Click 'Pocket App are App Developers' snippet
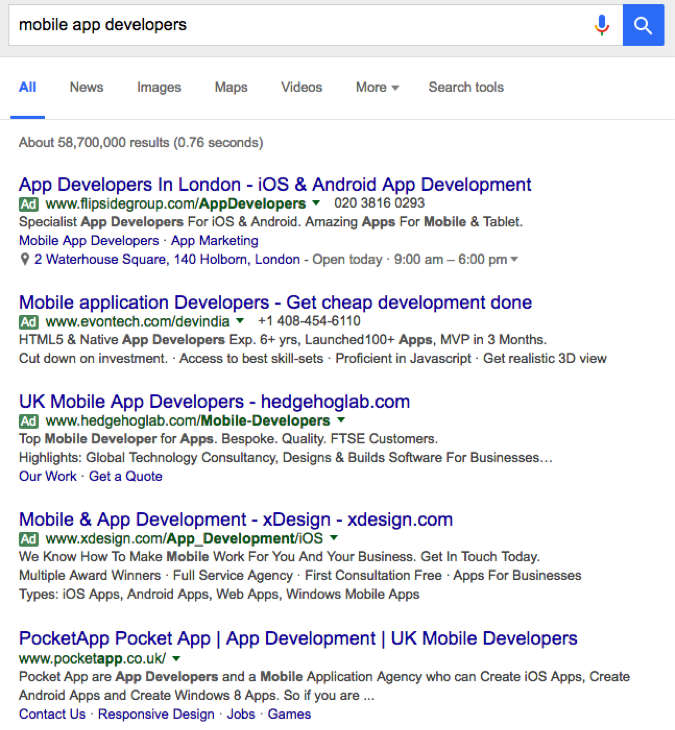Viewport: 675px width, 730px height. [x=324, y=686]
